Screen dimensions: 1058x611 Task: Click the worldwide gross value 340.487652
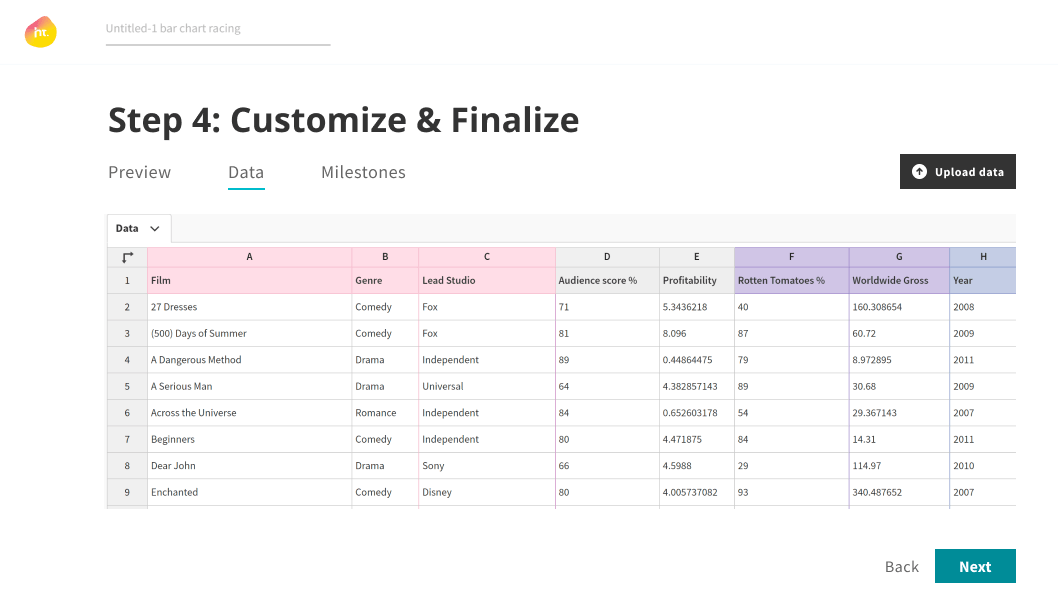899,492
